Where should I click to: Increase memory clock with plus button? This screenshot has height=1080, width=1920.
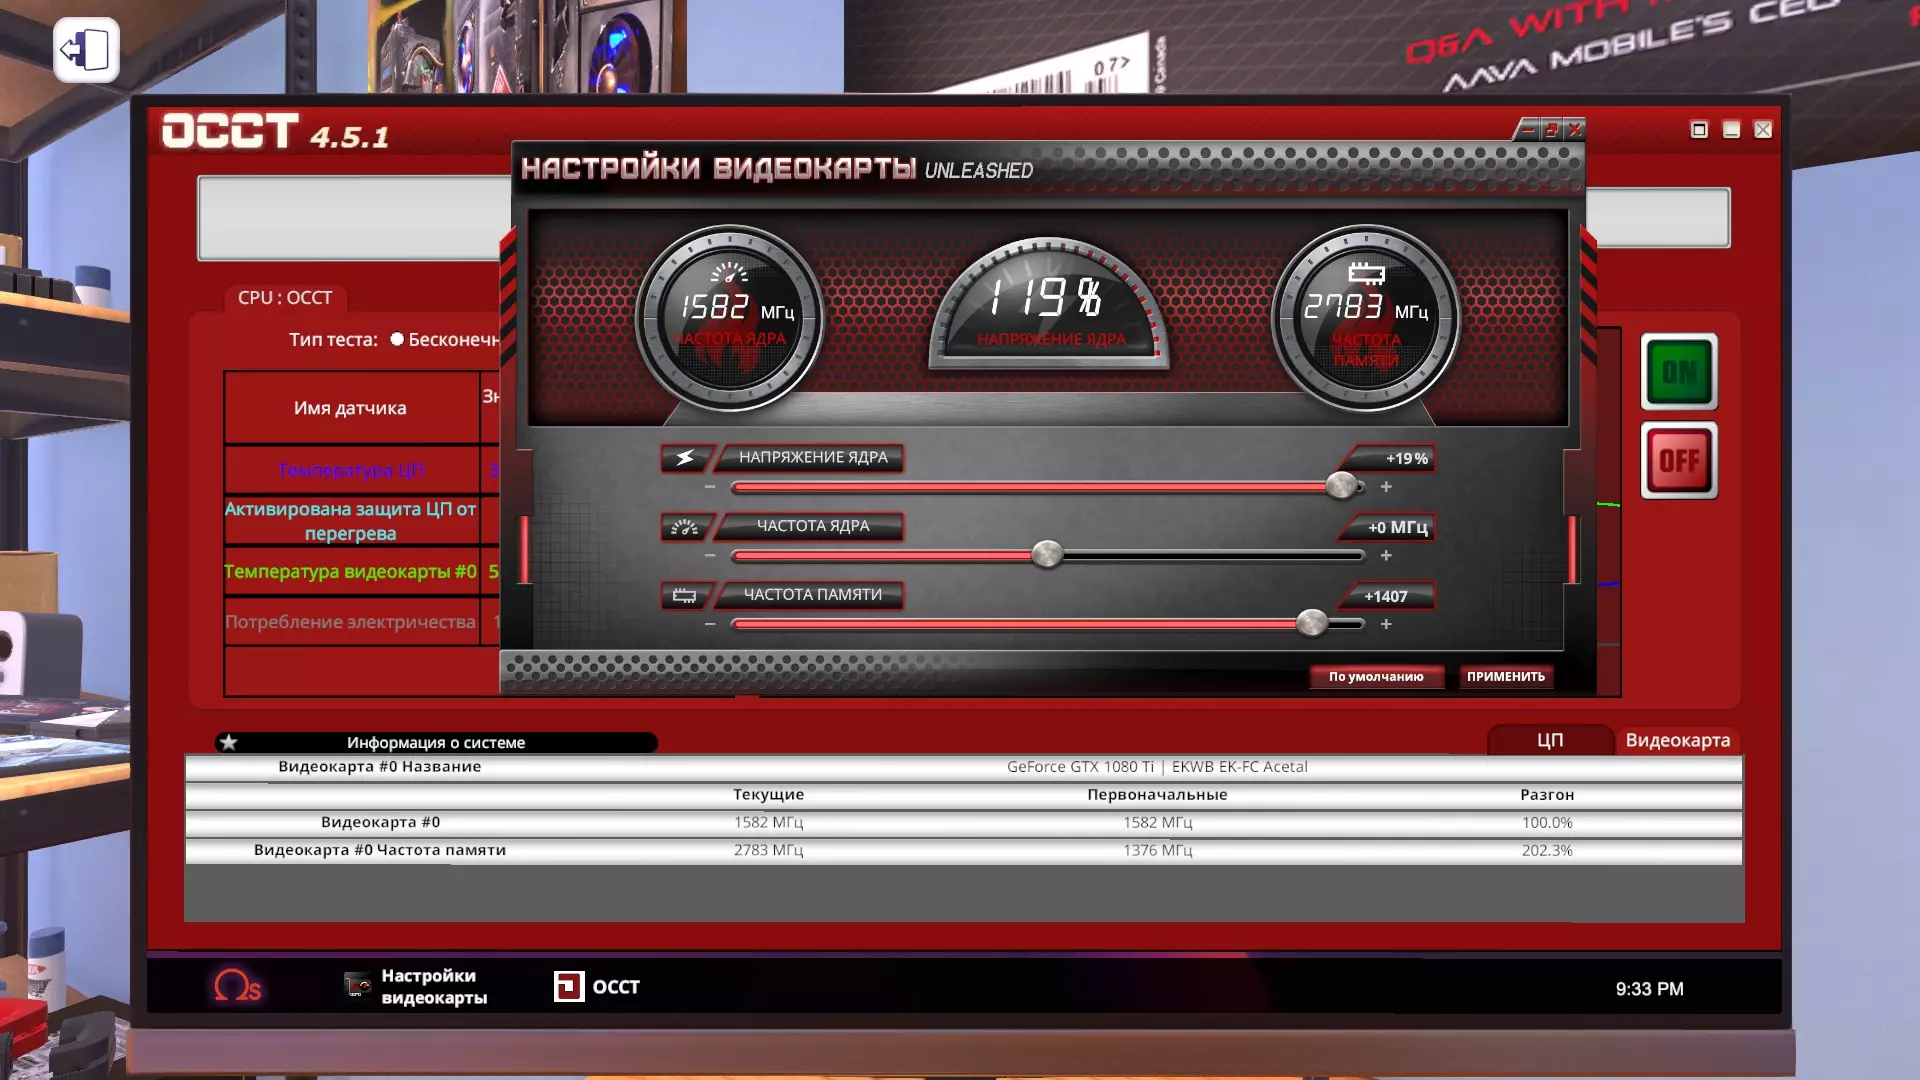(x=1386, y=624)
